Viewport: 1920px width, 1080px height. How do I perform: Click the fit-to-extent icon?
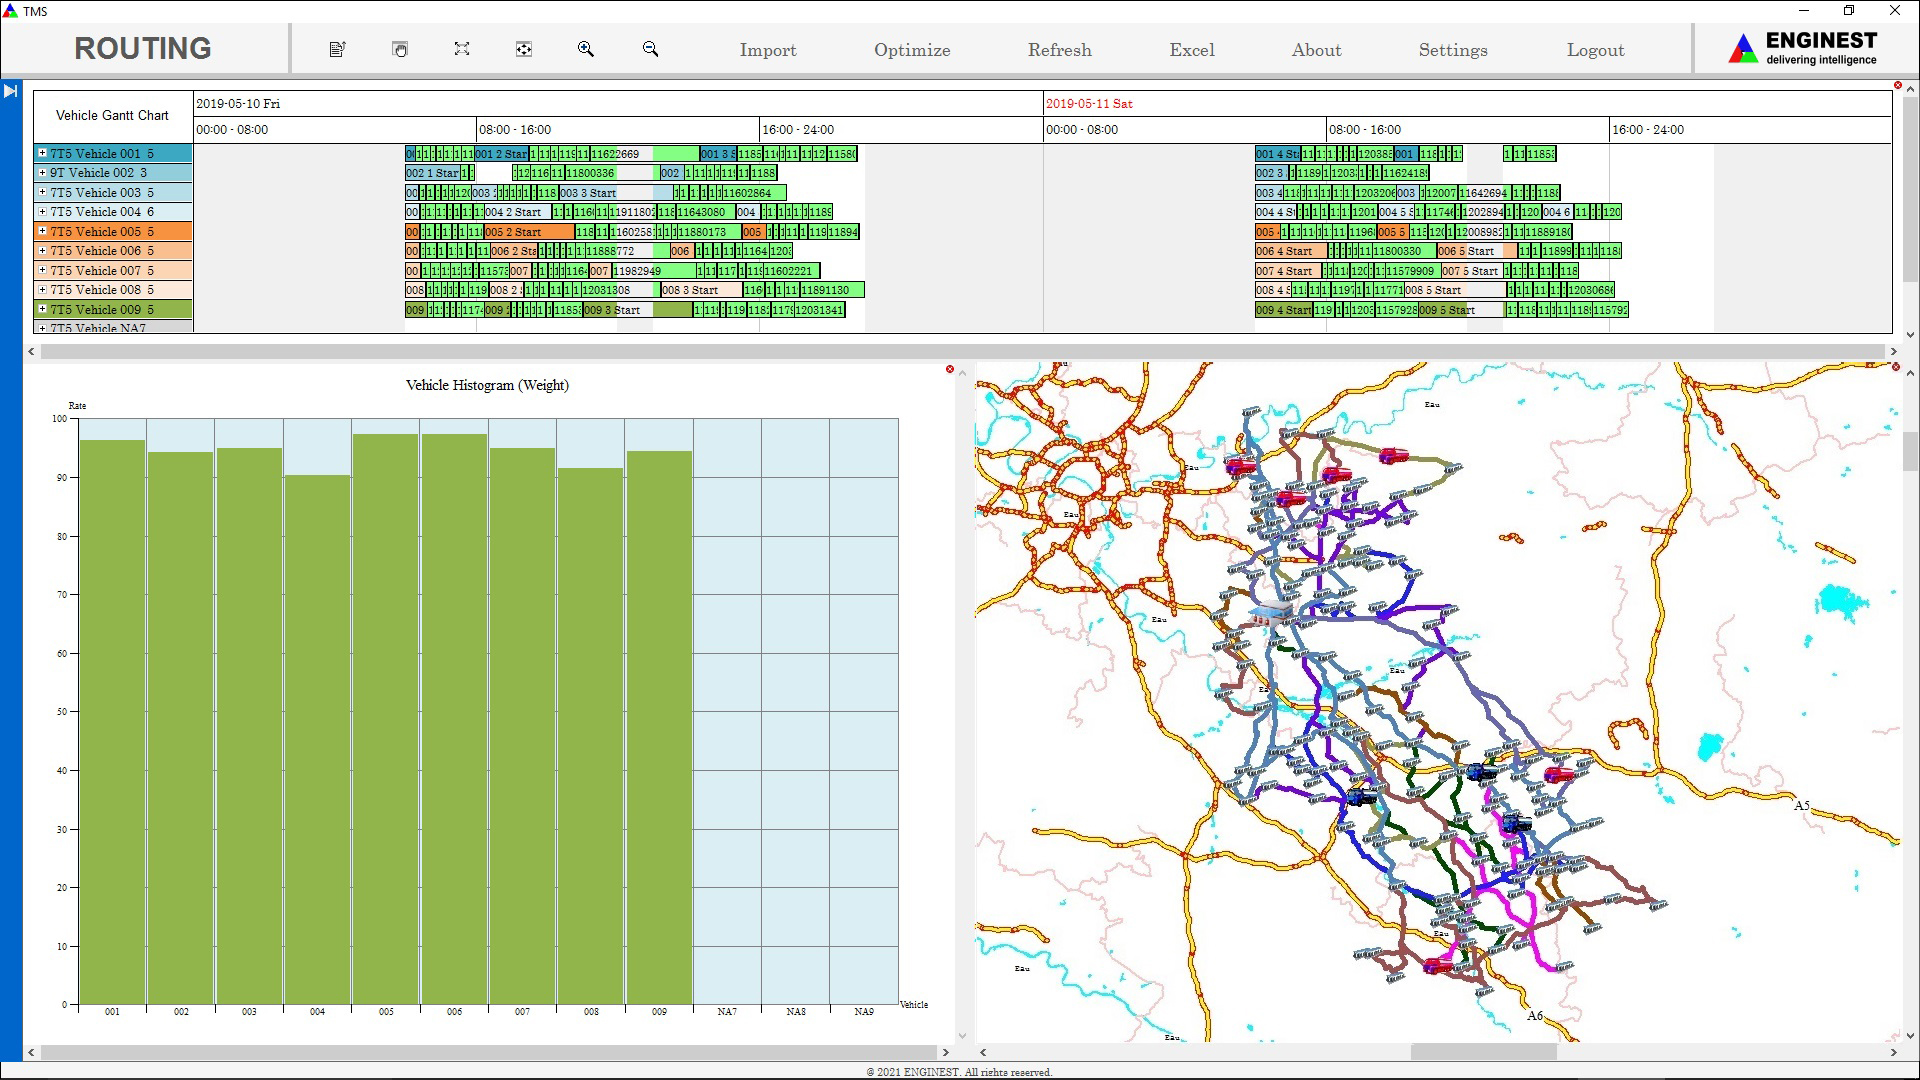point(461,49)
